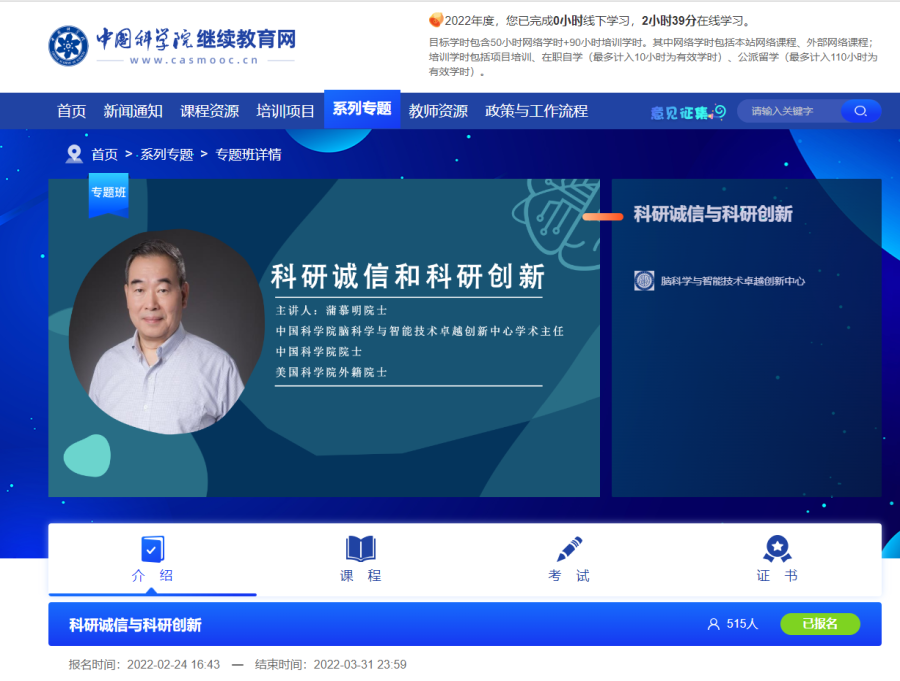Select the 介绍 clipboard icon
This screenshot has width=900, height=681.
point(152,549)
